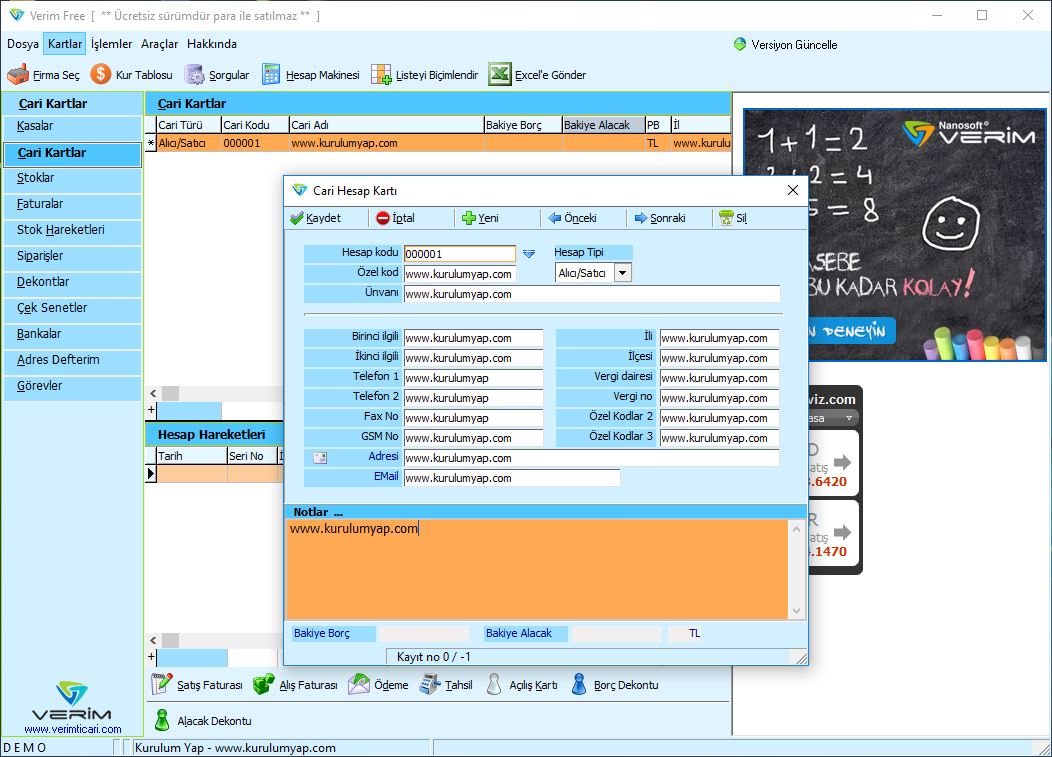Screen dimensions: 1052x757
Task: Click the Alış Faturası icon
Action: 264,685
